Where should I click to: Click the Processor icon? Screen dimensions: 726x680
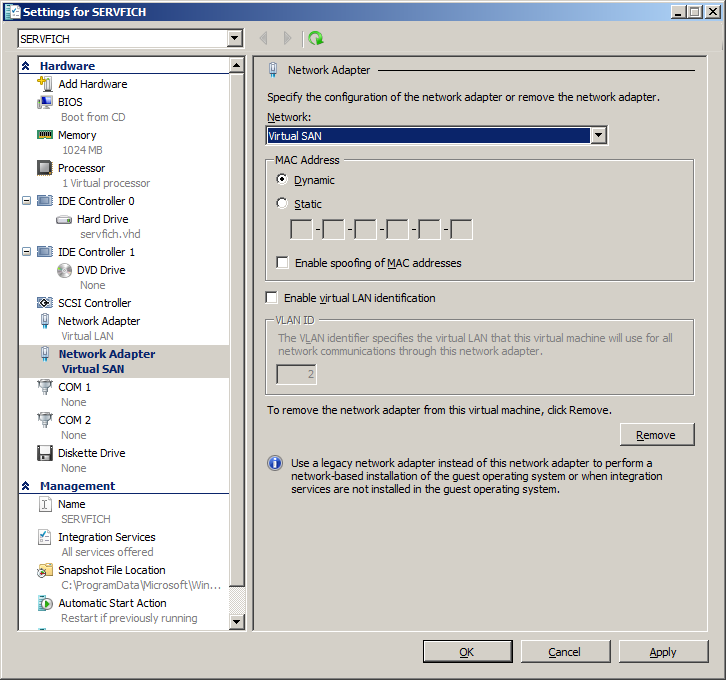(44, 168)
